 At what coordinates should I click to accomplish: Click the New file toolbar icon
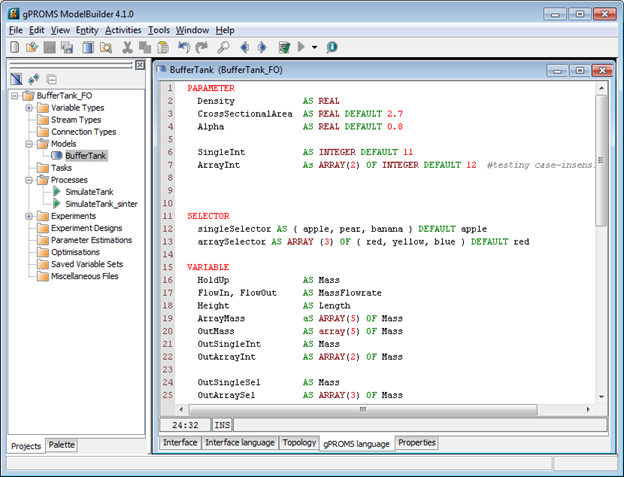(14, 47)
